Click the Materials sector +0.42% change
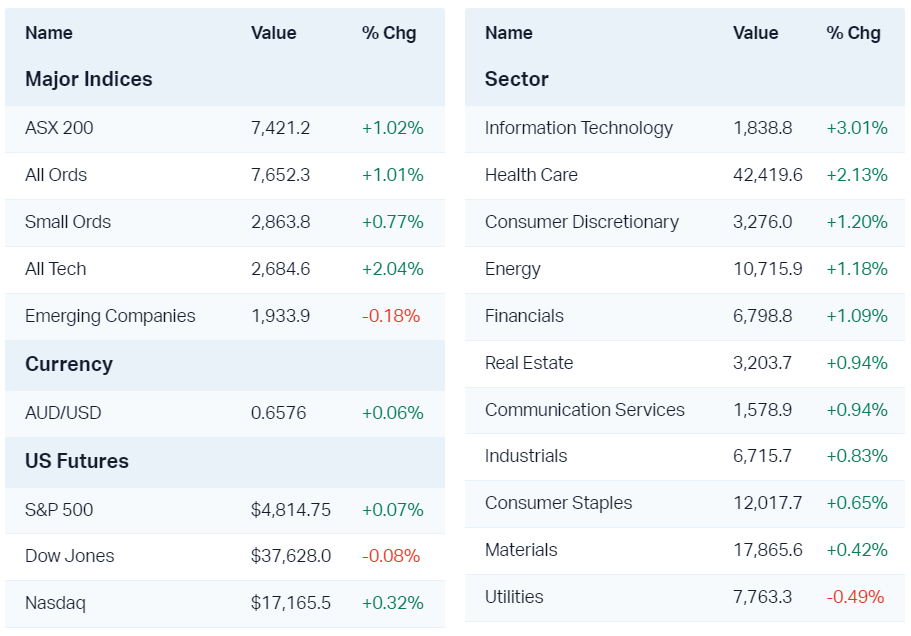Screen dimensions: 911x636 (857, 550)
